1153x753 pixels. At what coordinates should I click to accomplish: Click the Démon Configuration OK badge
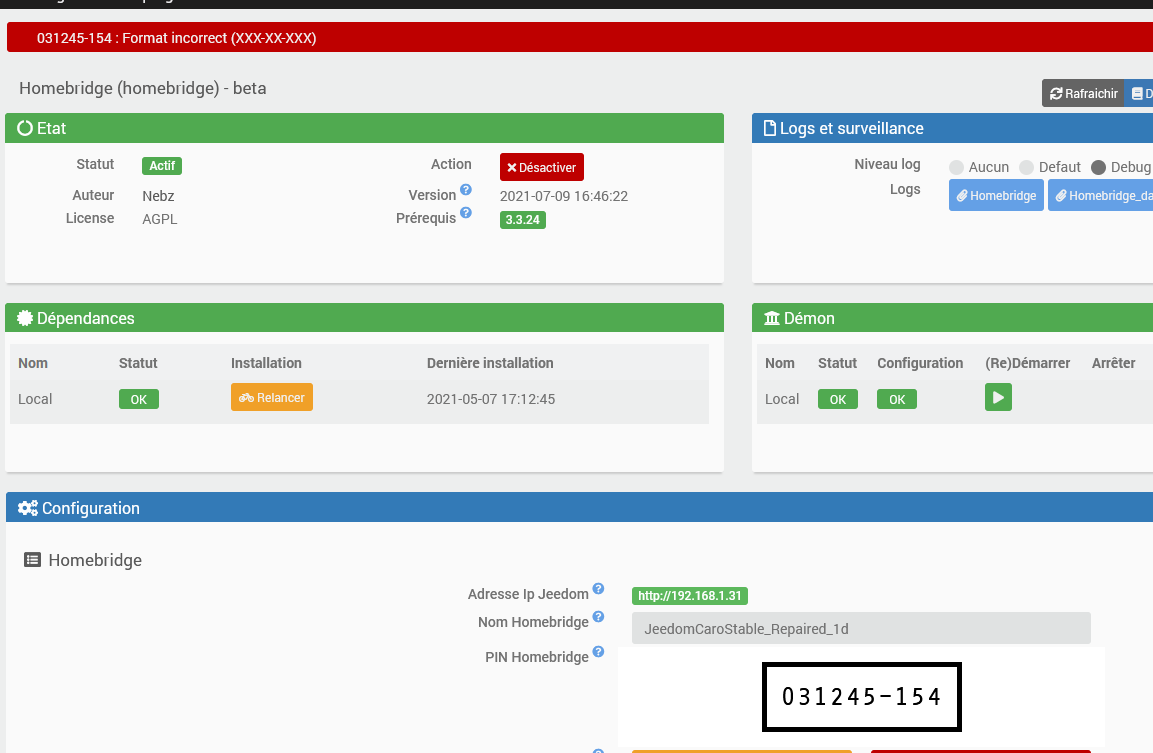coord(897,399)
